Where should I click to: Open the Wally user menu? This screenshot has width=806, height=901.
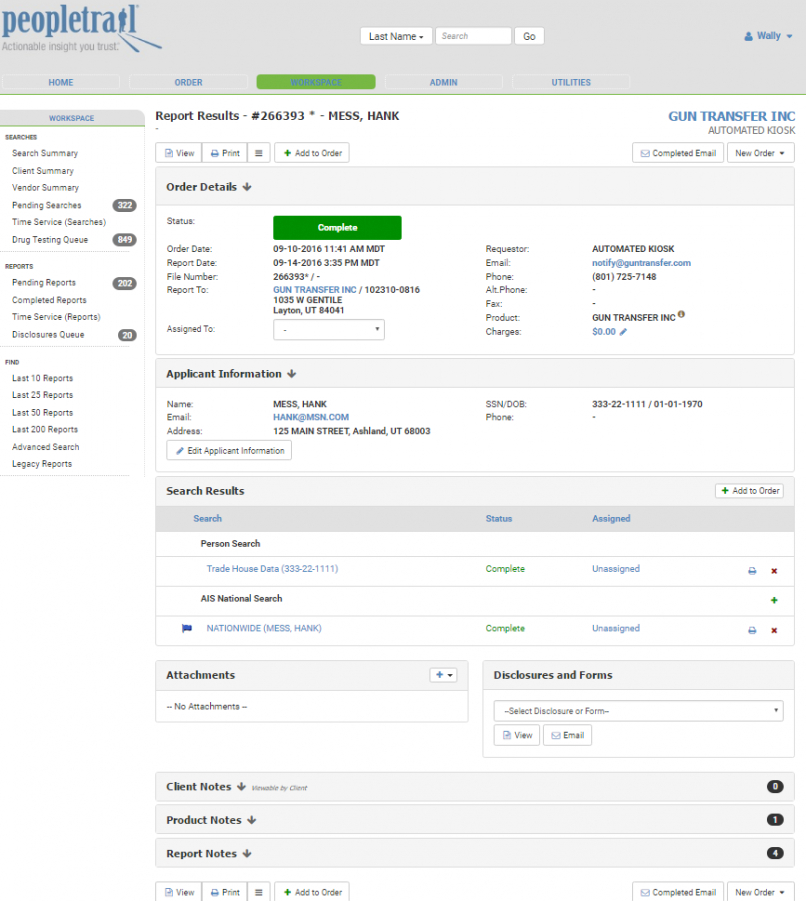click(769, 36)
